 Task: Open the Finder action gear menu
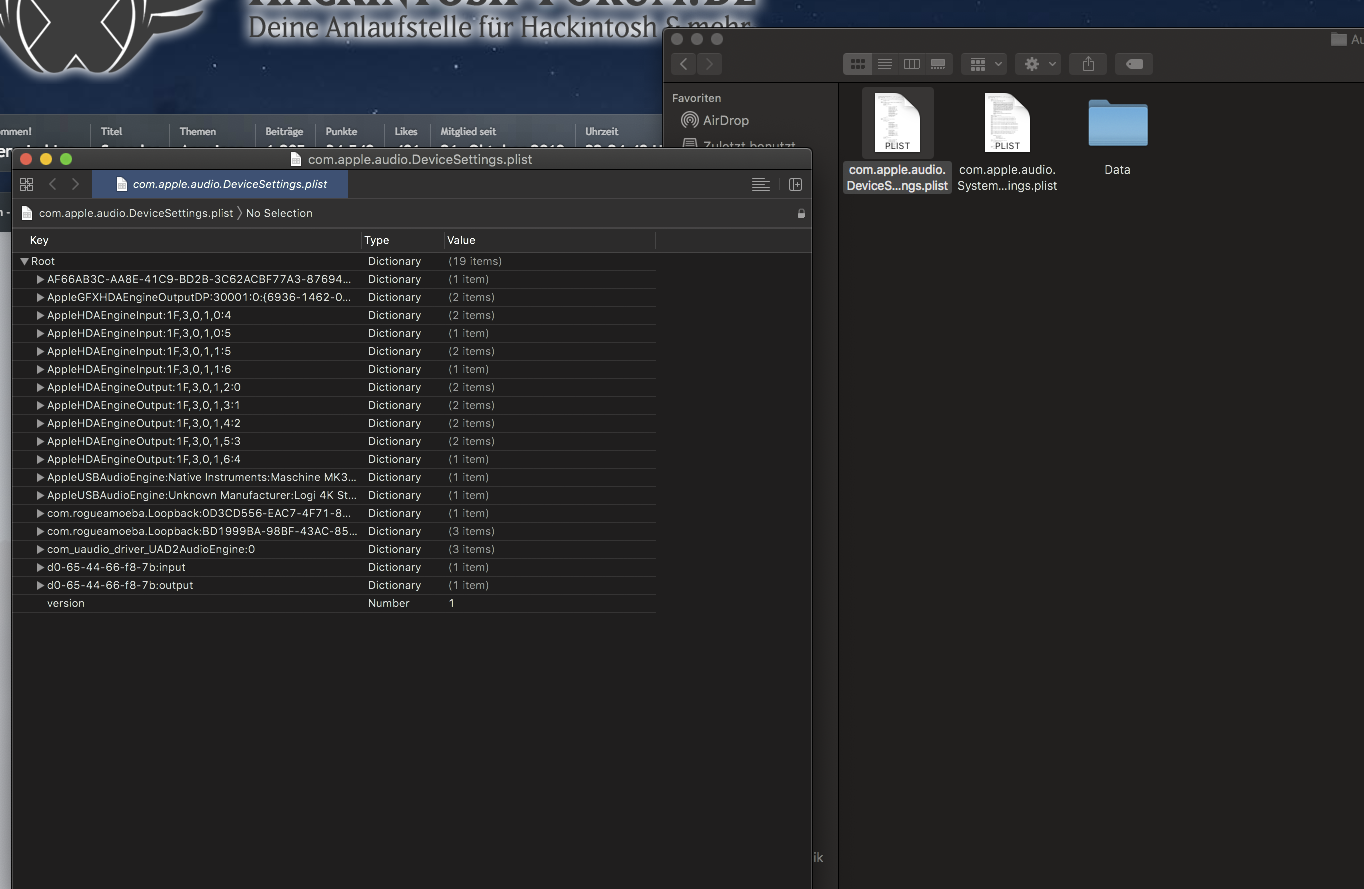[1038, 64]
